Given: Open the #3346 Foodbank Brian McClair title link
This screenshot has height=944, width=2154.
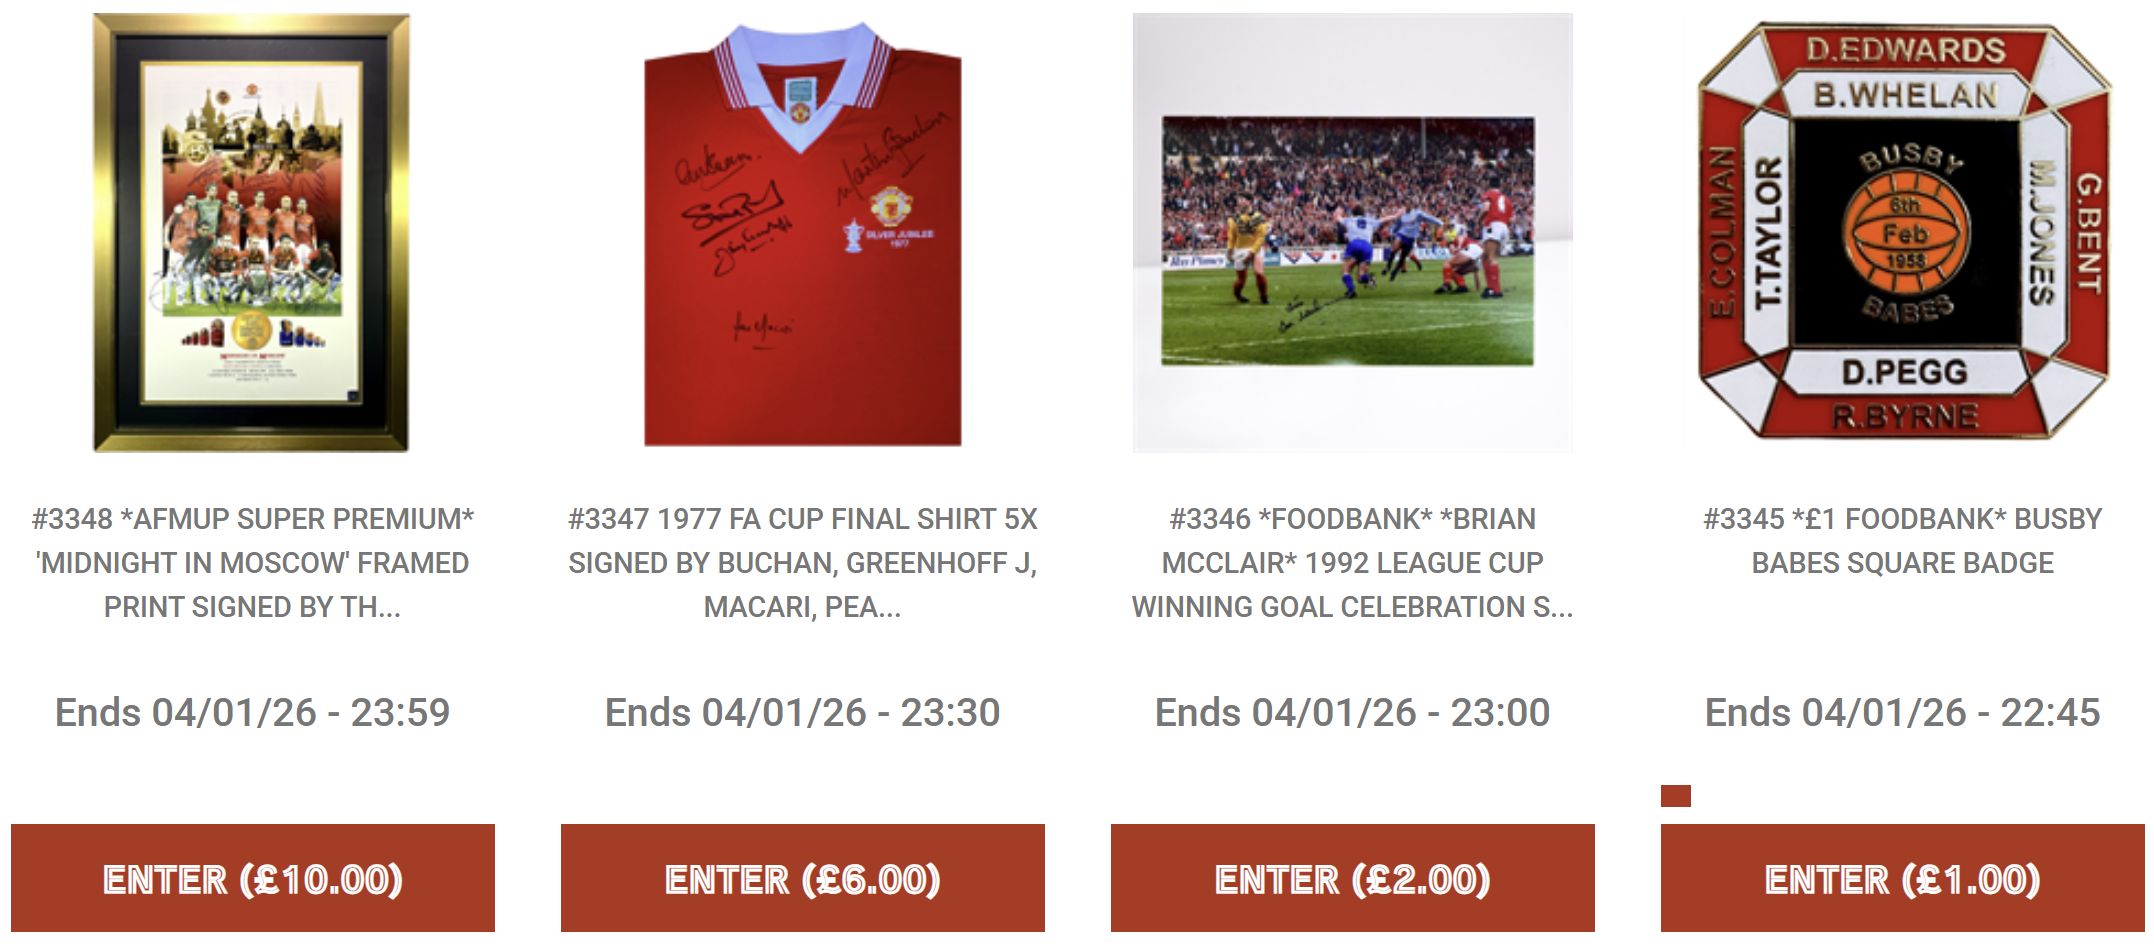Looking at the screenshot, I should coord(1353,563).
